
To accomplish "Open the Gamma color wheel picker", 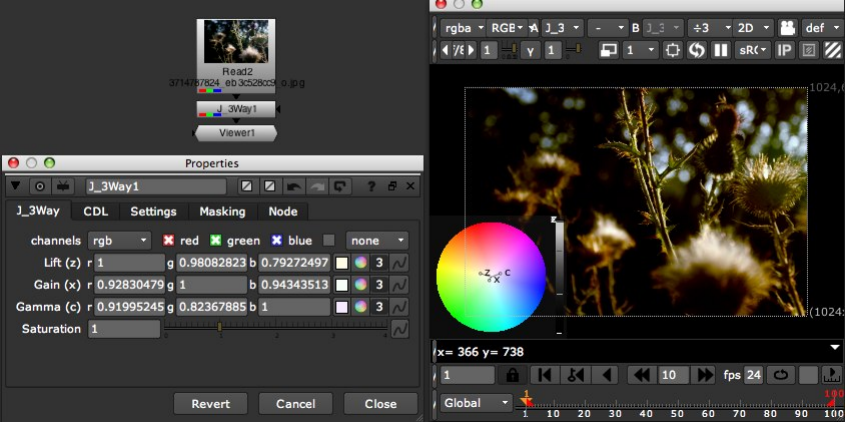I will [361, 307].
